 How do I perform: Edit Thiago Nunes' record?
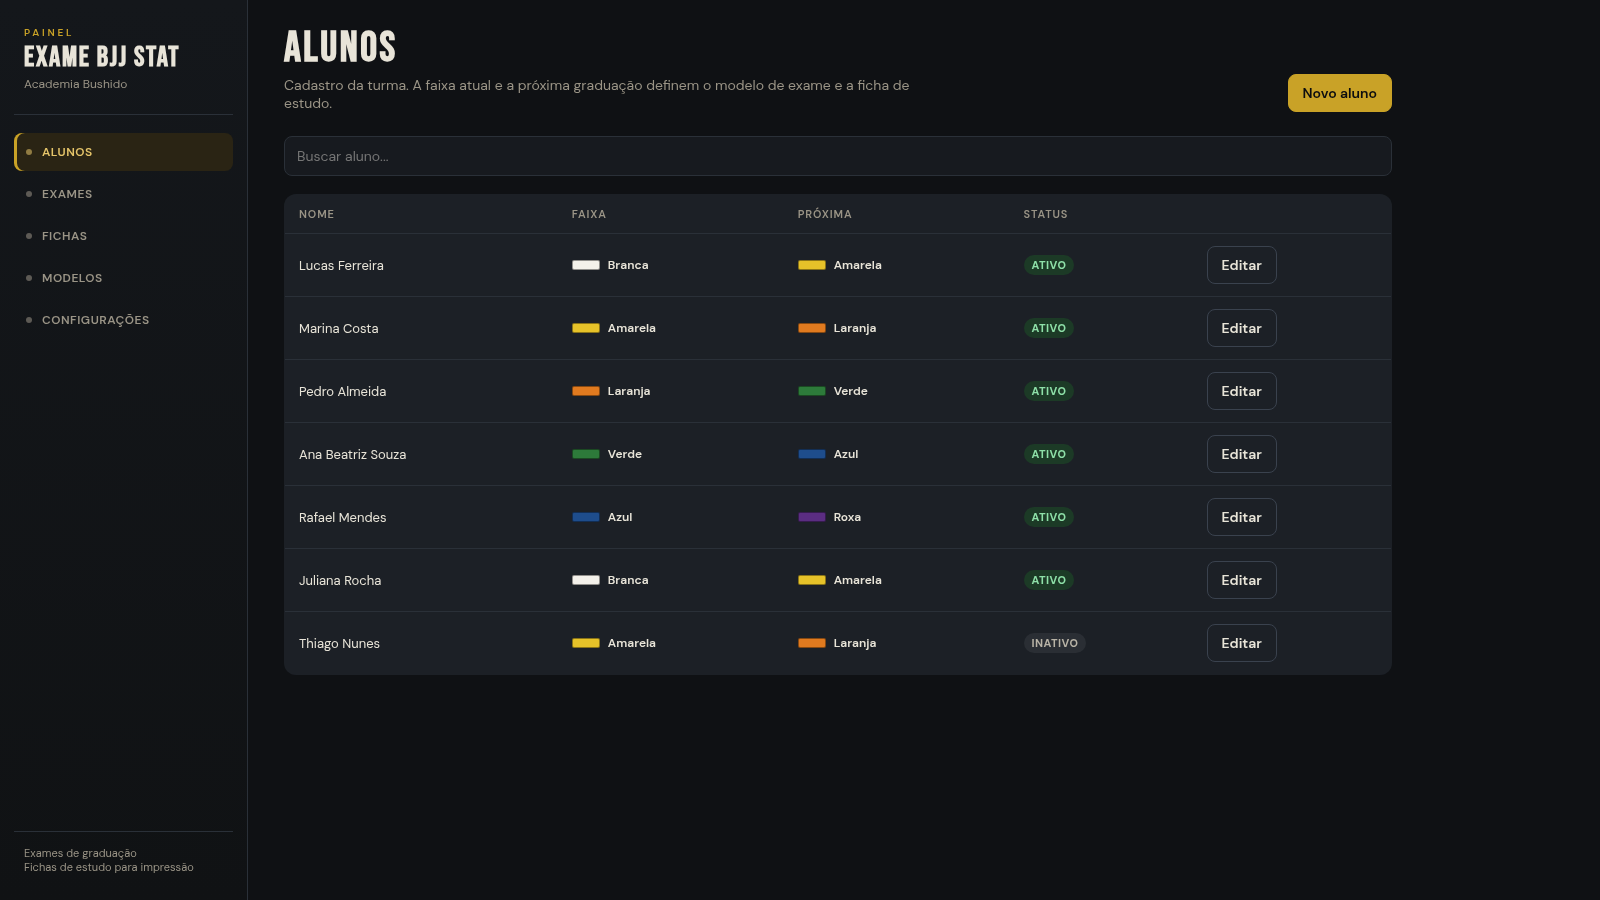pyautogui.click(x=1241, y=643)
